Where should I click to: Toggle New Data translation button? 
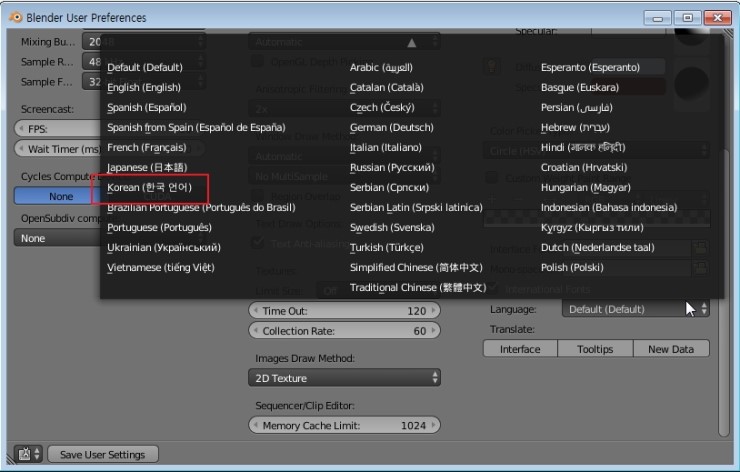point(671,349)
